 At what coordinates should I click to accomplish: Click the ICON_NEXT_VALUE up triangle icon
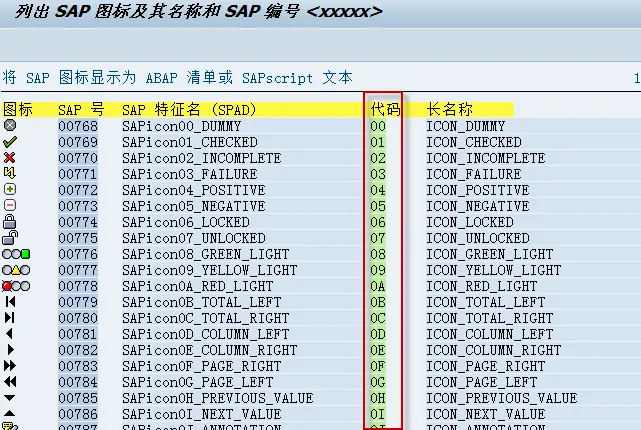(9, 413)
